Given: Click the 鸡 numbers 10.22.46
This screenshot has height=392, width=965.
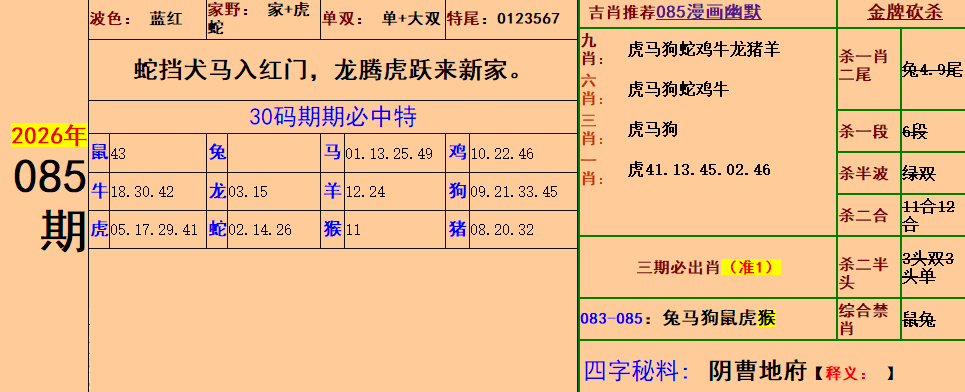Looking at the screenshot, I should (x=502, y=154).
